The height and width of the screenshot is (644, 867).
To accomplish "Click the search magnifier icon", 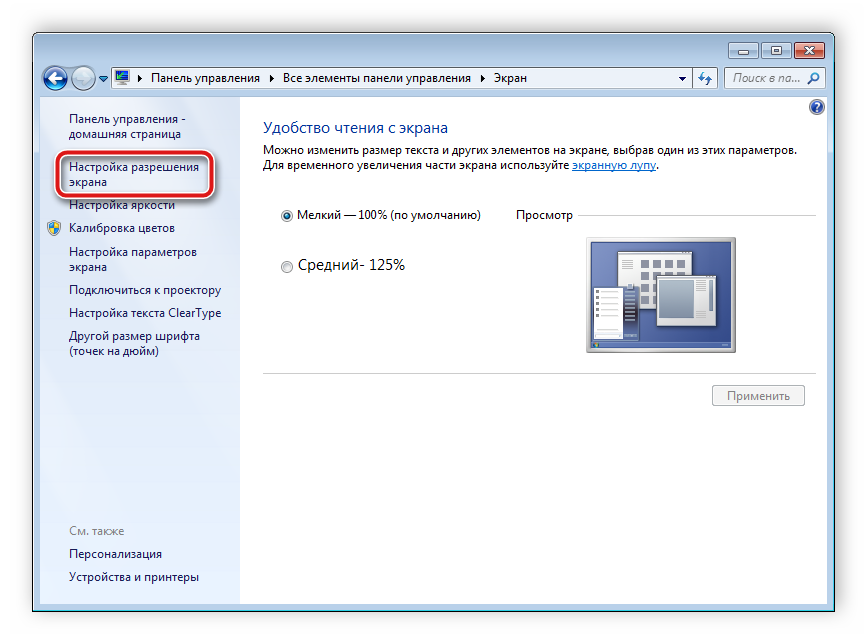I will [814, 78].
